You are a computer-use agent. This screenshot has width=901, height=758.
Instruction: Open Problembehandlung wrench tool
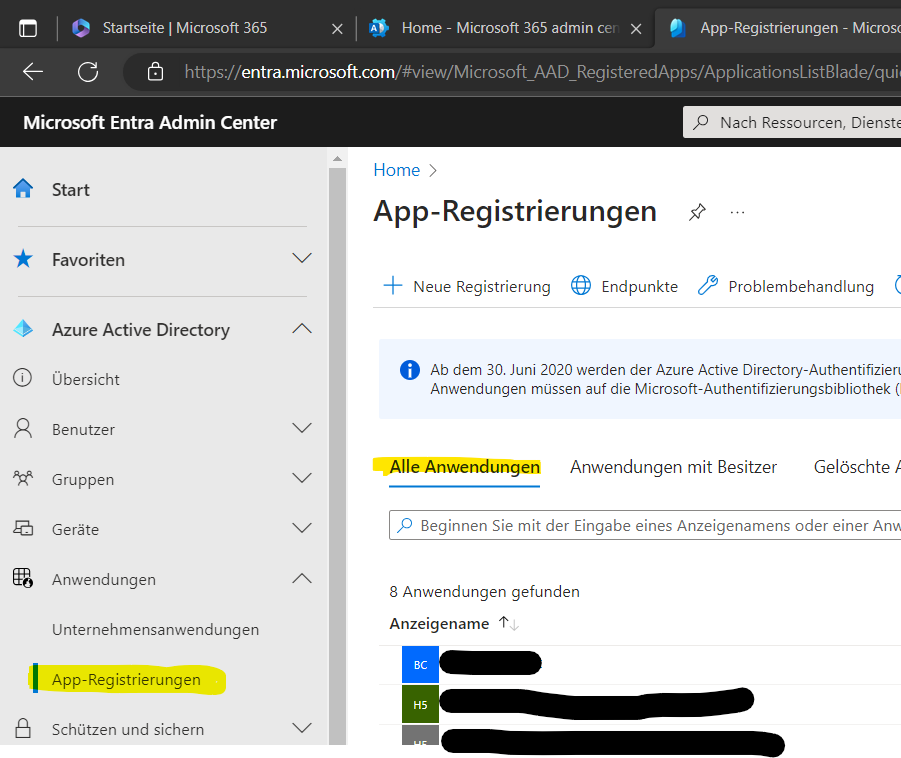point(785,286)
